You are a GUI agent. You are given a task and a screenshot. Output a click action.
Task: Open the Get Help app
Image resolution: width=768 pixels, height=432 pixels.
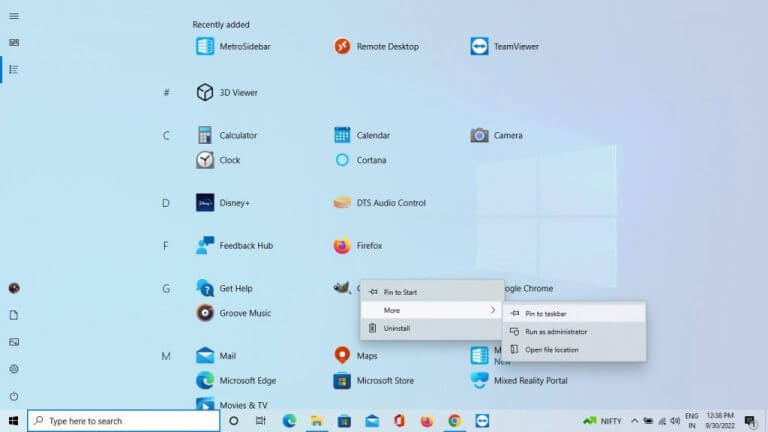point(224,288)
